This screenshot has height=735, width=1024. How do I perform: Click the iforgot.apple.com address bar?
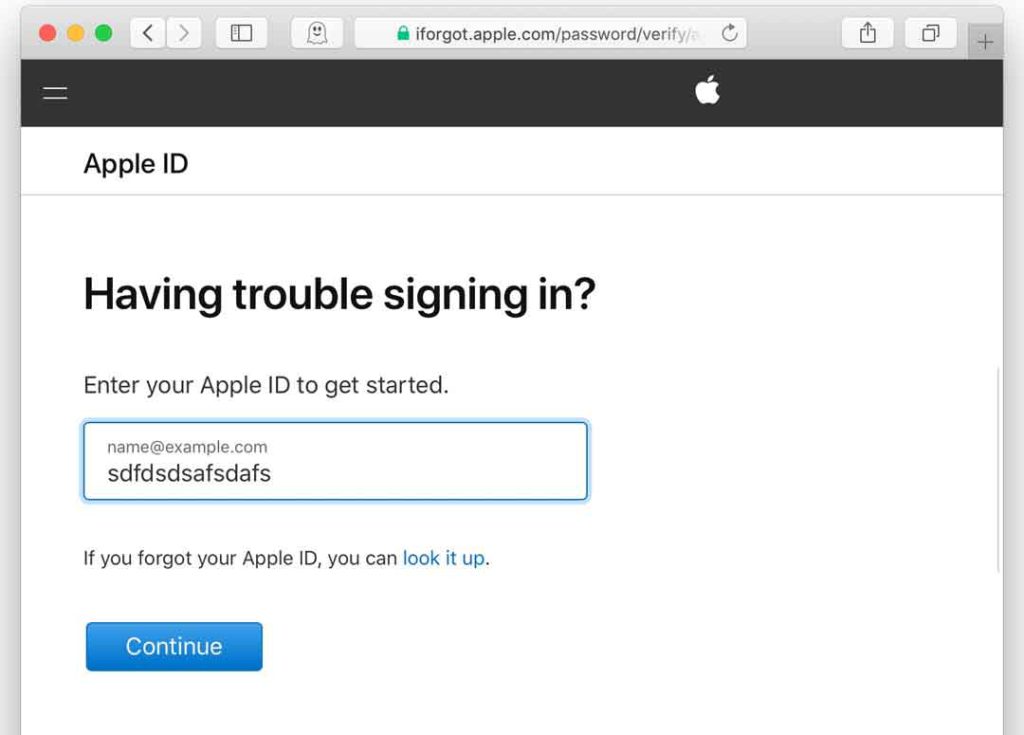click(550, 34)
